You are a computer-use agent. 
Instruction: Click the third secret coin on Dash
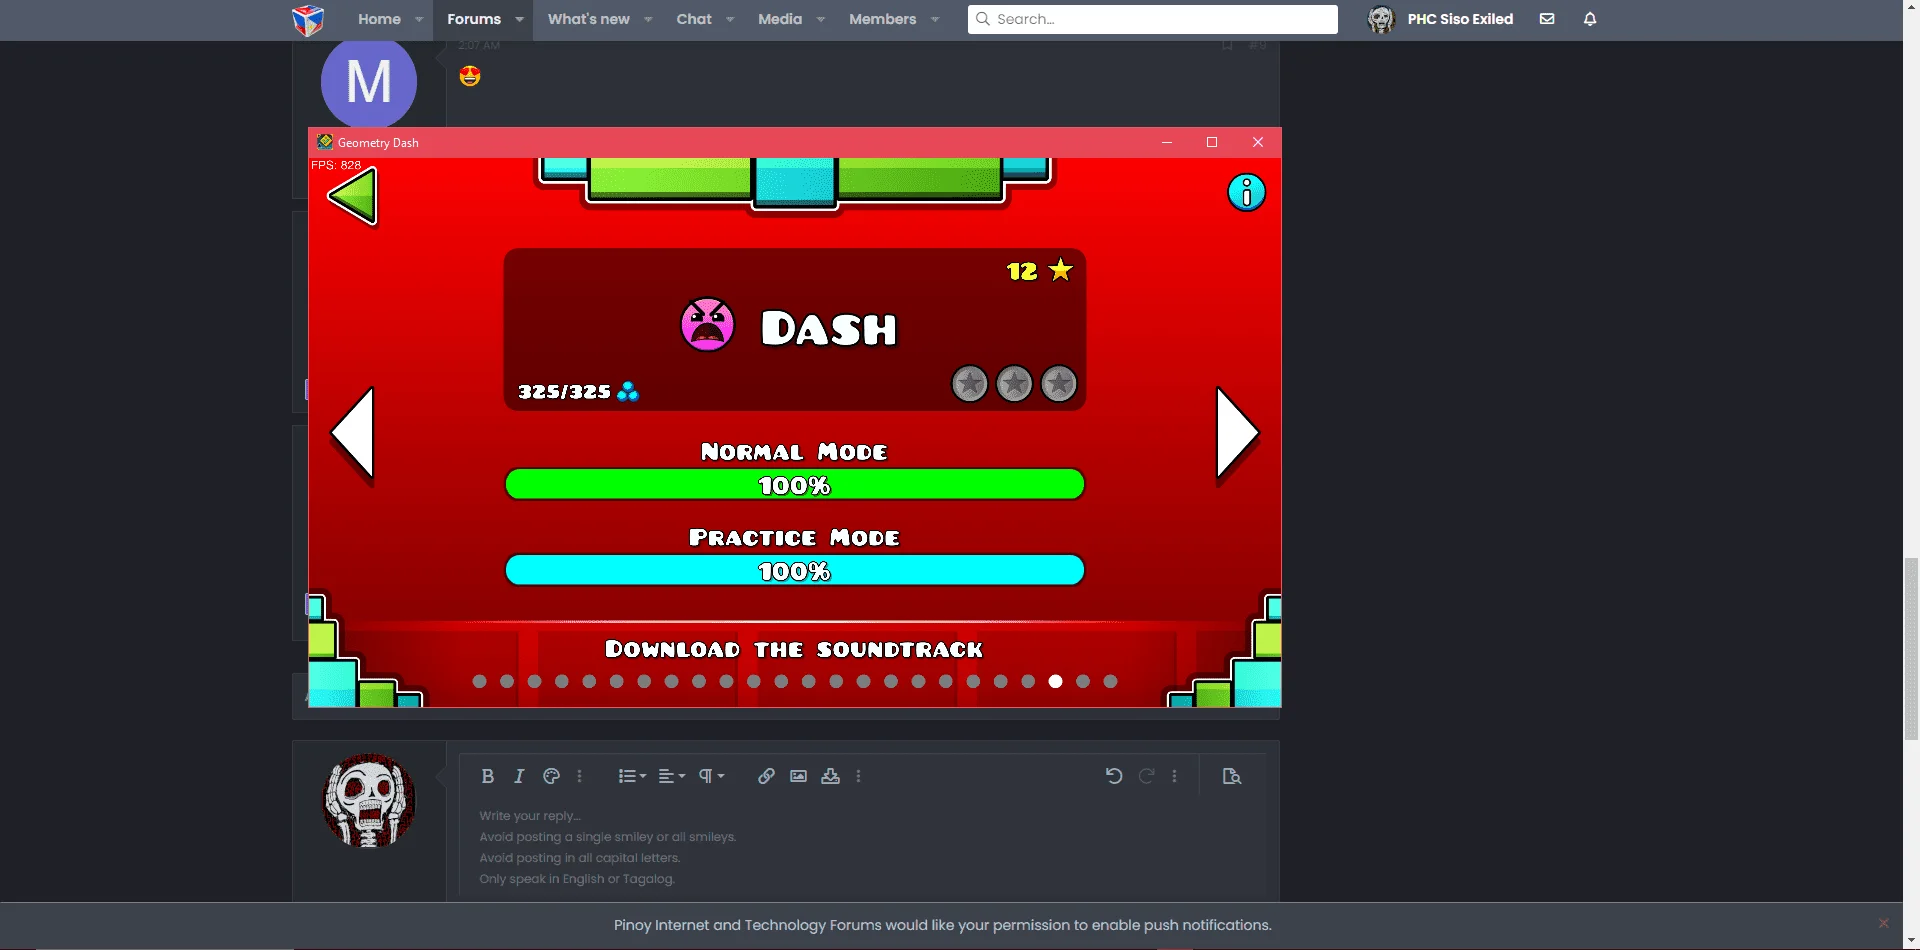(x=1059, y=384)
